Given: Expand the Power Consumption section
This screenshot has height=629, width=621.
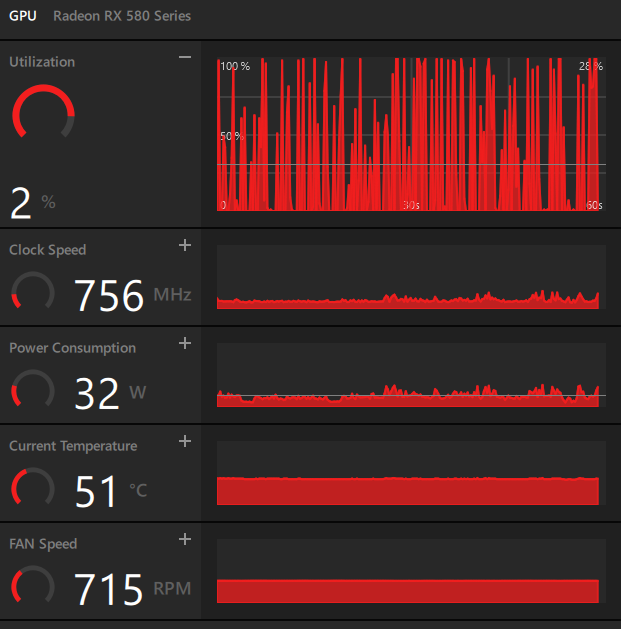Looking at the screenshot, I should point(185,343).
